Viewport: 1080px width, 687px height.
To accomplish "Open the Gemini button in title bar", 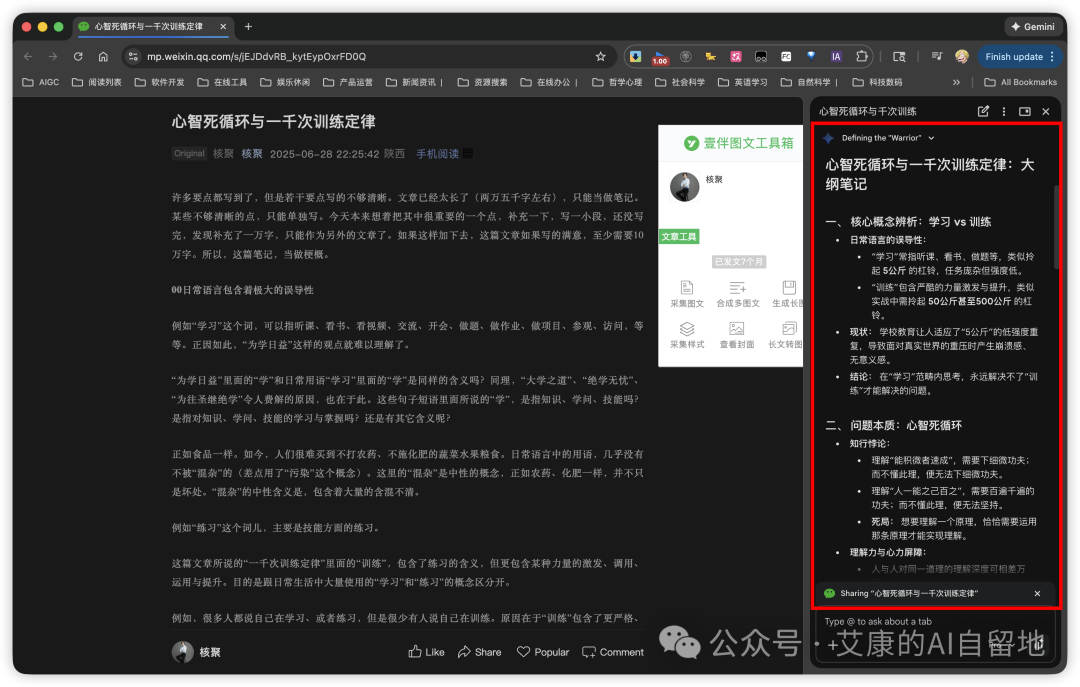I will tap(1032, 27).
